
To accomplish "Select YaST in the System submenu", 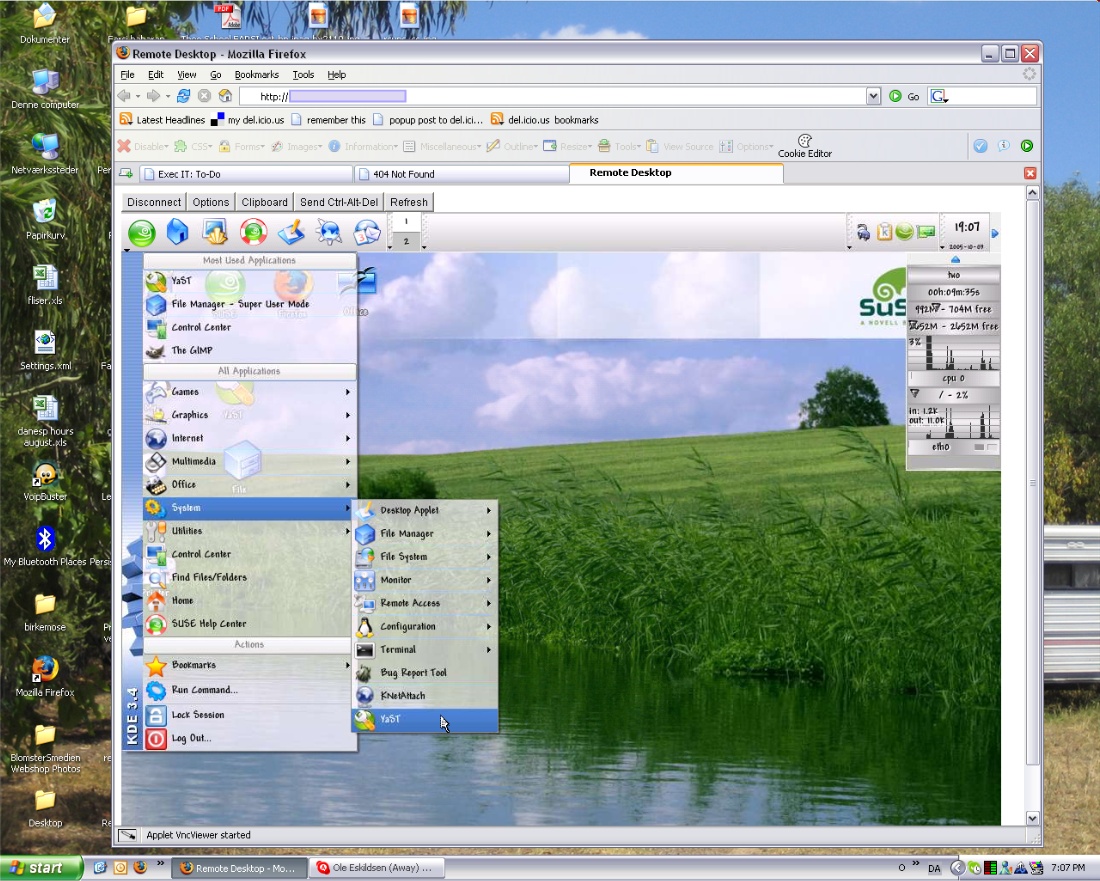I will coord(424,719).
